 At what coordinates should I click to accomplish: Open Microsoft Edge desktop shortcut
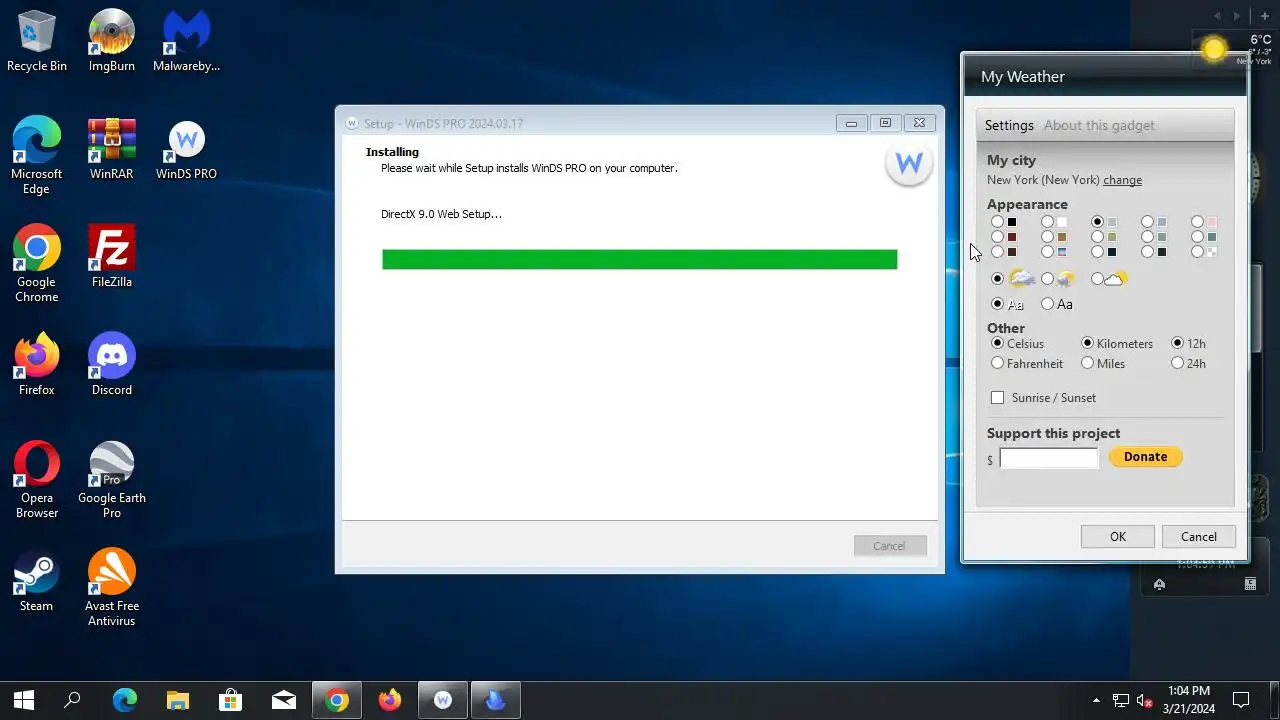(37, 155)
